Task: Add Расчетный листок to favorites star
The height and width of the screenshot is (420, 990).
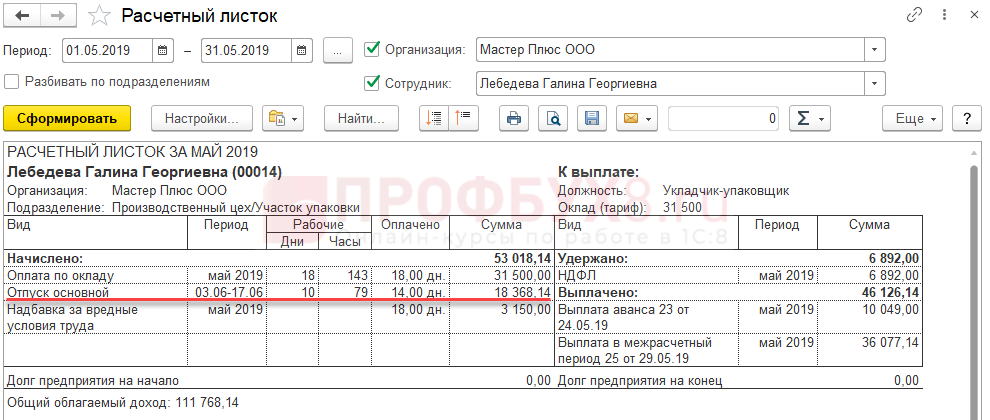Action: pos(99,16)
